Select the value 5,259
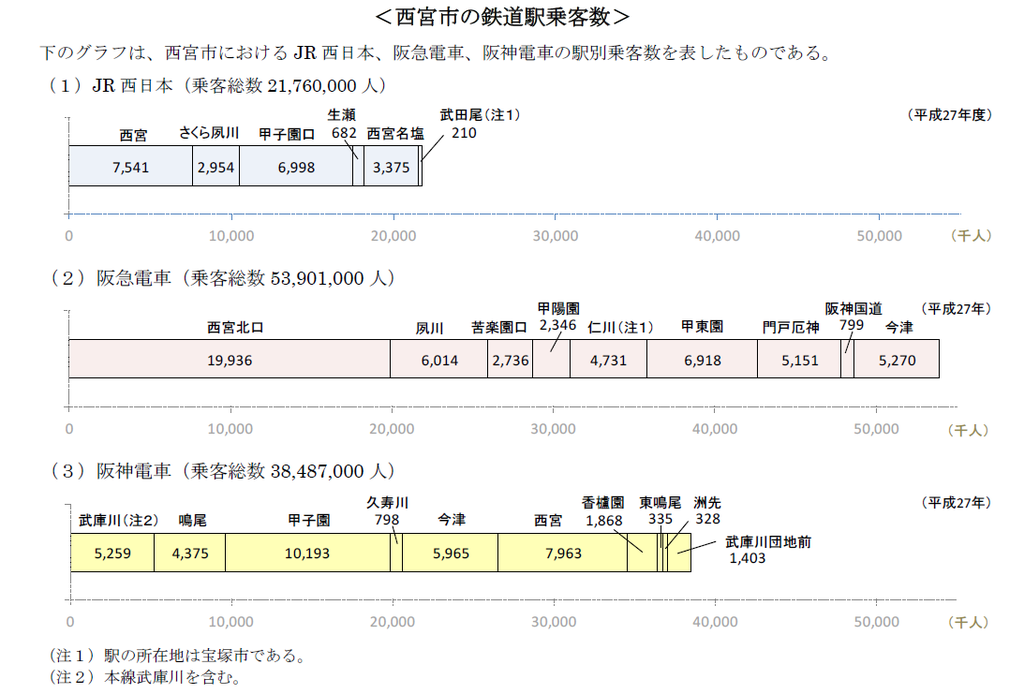Viewport: 1024px width, 694px height. tap(112, 554)
